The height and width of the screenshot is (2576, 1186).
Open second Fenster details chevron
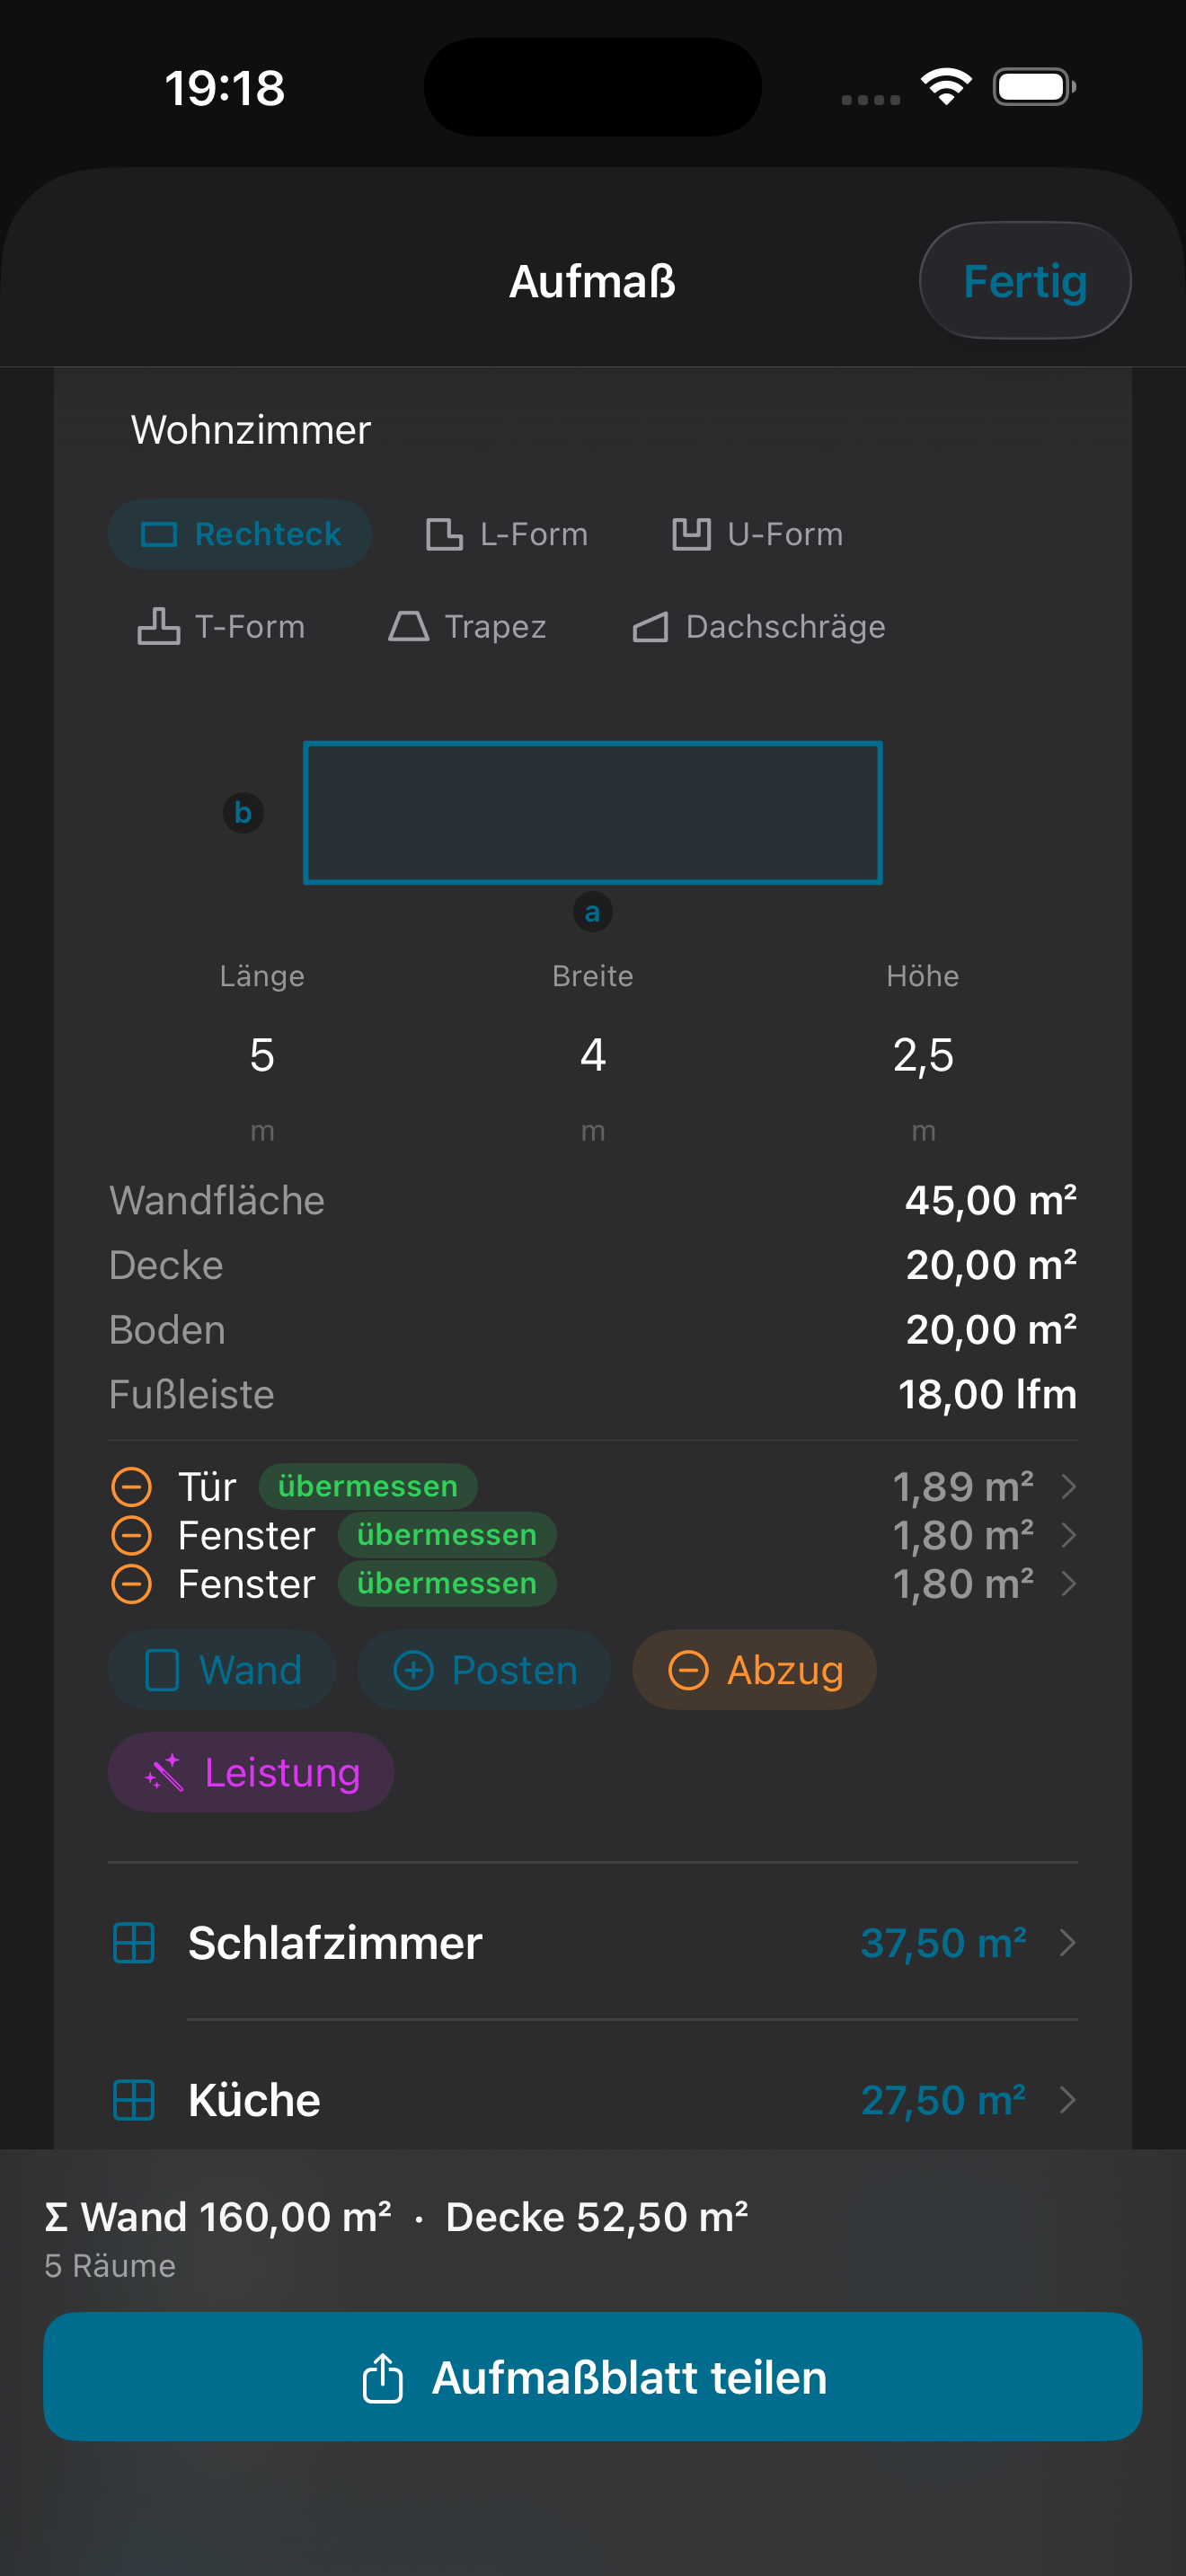coord(1068,1584)
